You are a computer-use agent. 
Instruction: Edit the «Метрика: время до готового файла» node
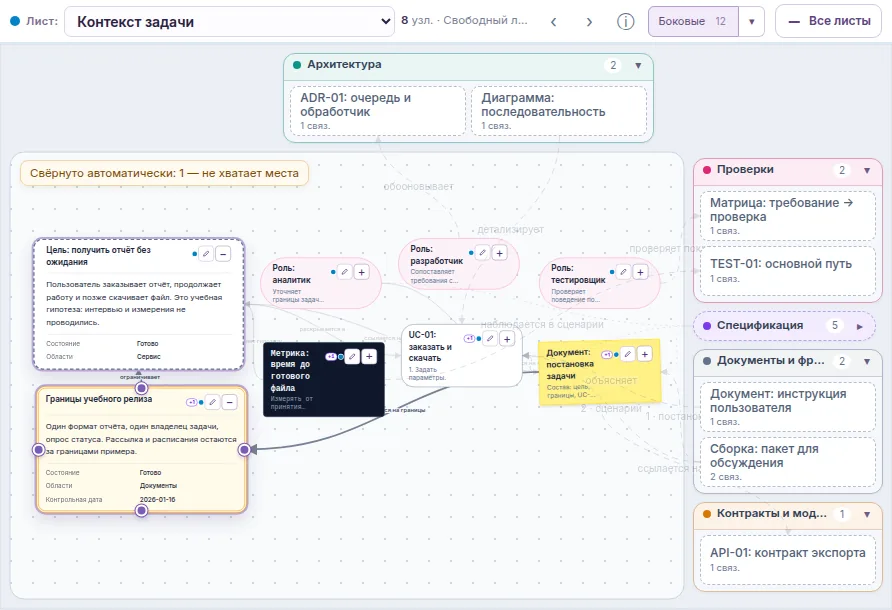point(352,356)
